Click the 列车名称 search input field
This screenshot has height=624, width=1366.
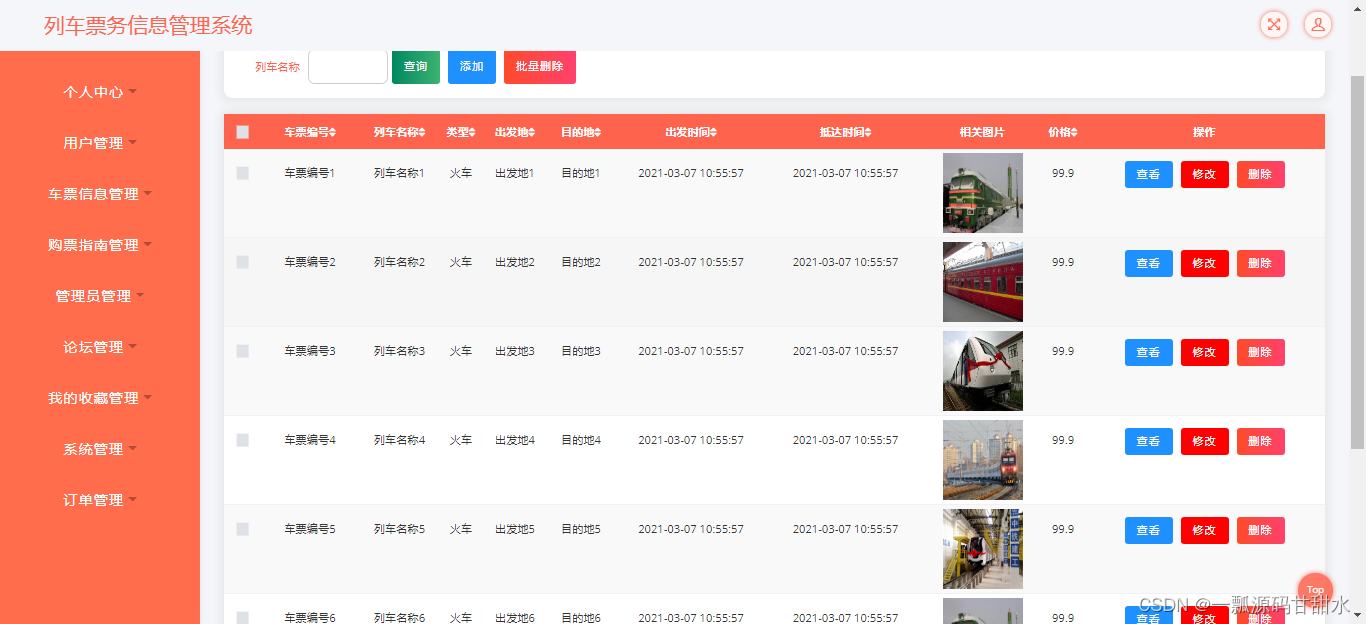point(348,67)
